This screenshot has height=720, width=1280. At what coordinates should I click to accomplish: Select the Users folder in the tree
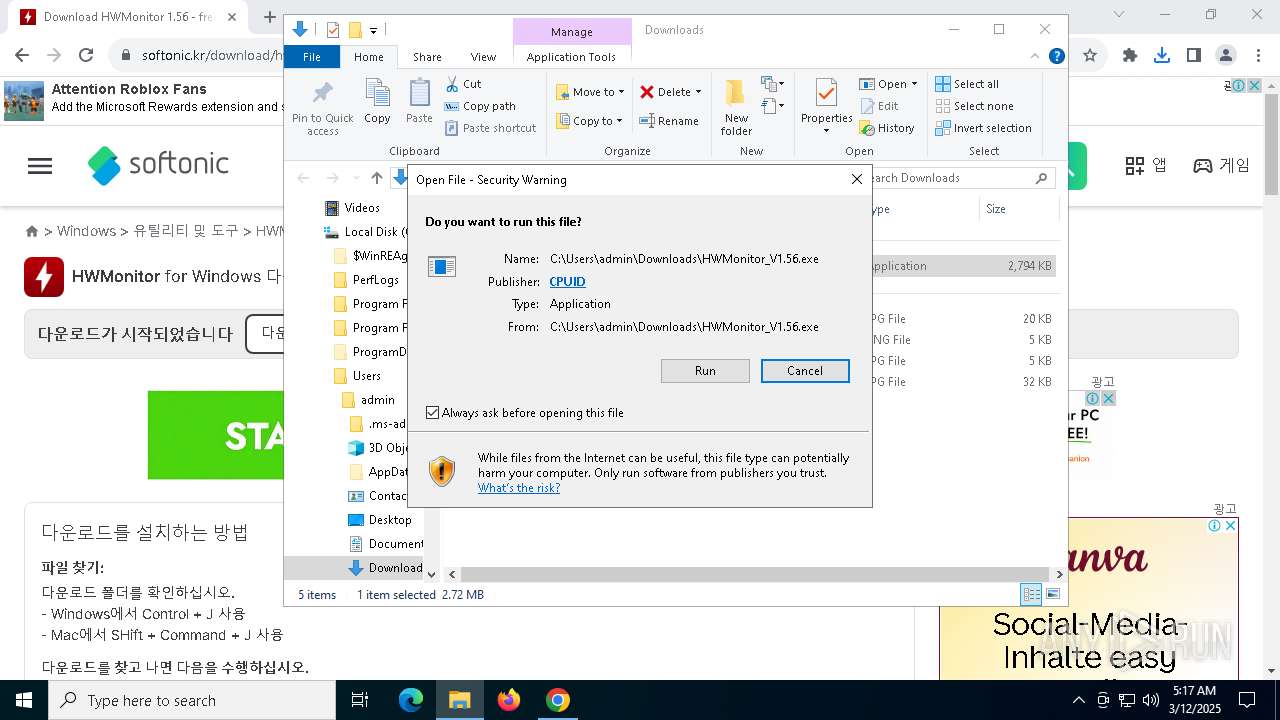[x=366, y=376]
